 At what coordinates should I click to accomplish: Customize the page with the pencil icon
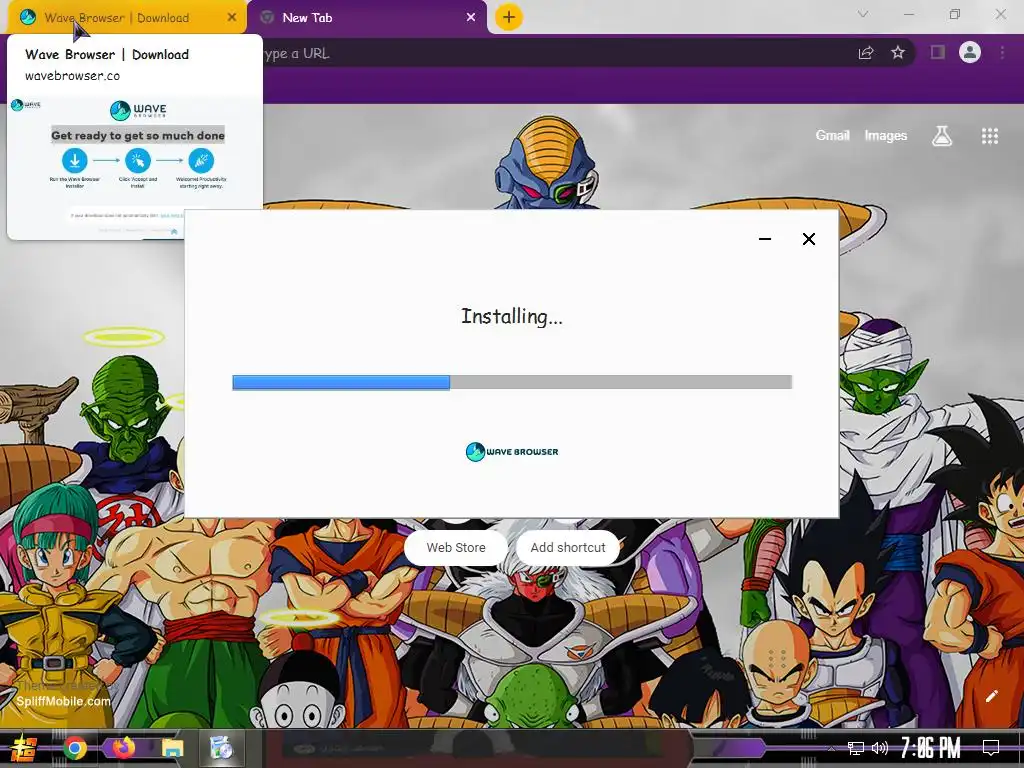[991, 696]
